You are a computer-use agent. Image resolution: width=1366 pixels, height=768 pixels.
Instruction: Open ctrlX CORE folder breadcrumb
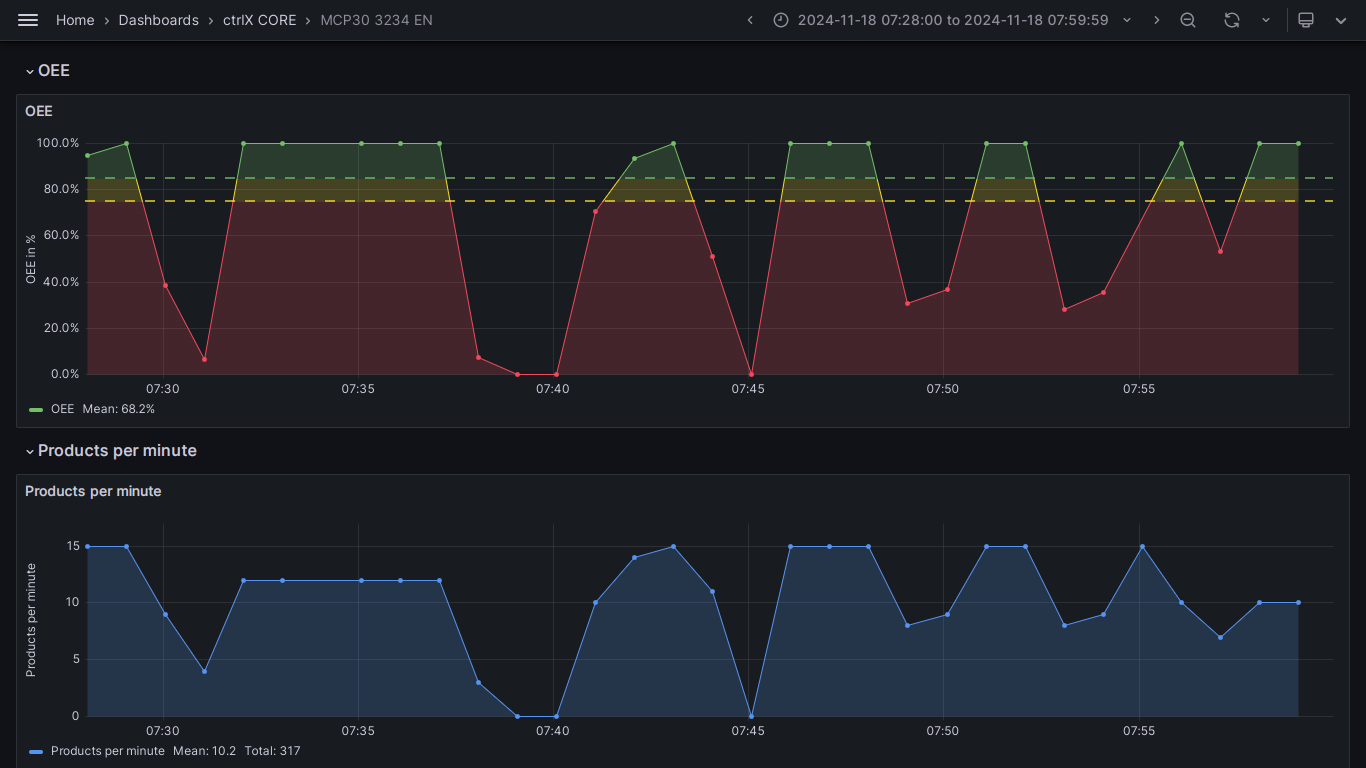pyautogui.click(x=259, y=20)
